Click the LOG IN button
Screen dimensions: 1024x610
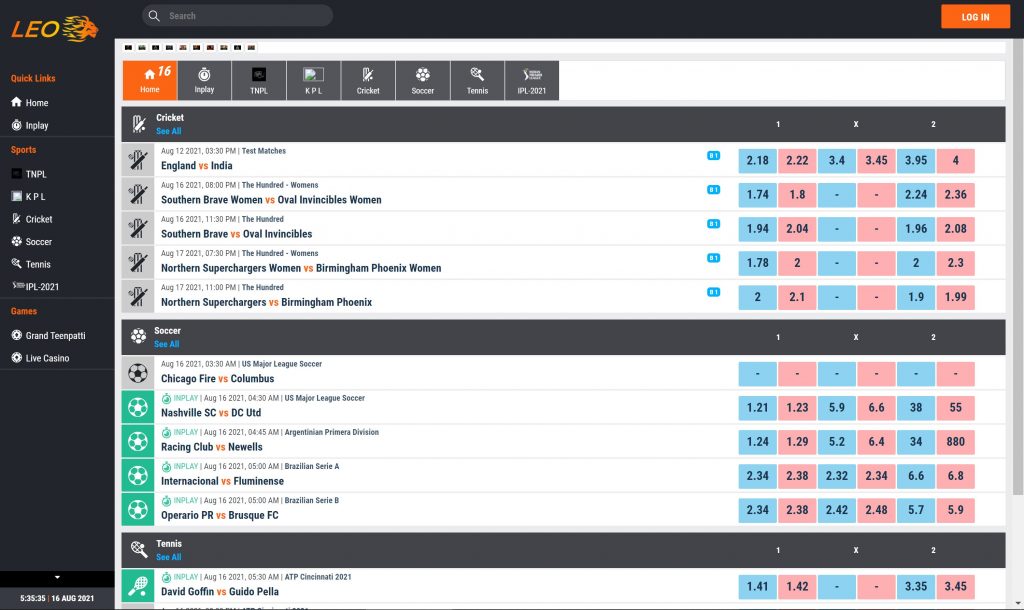975,17
